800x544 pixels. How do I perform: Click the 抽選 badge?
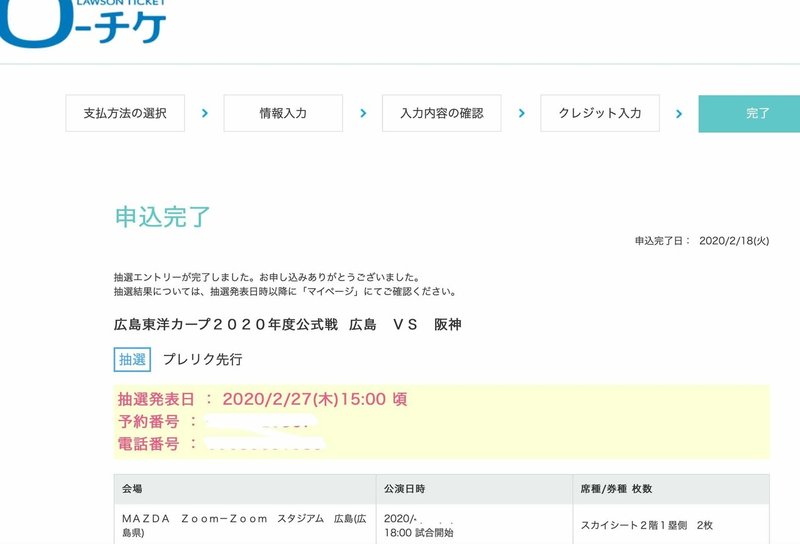[x=132, y=360]
